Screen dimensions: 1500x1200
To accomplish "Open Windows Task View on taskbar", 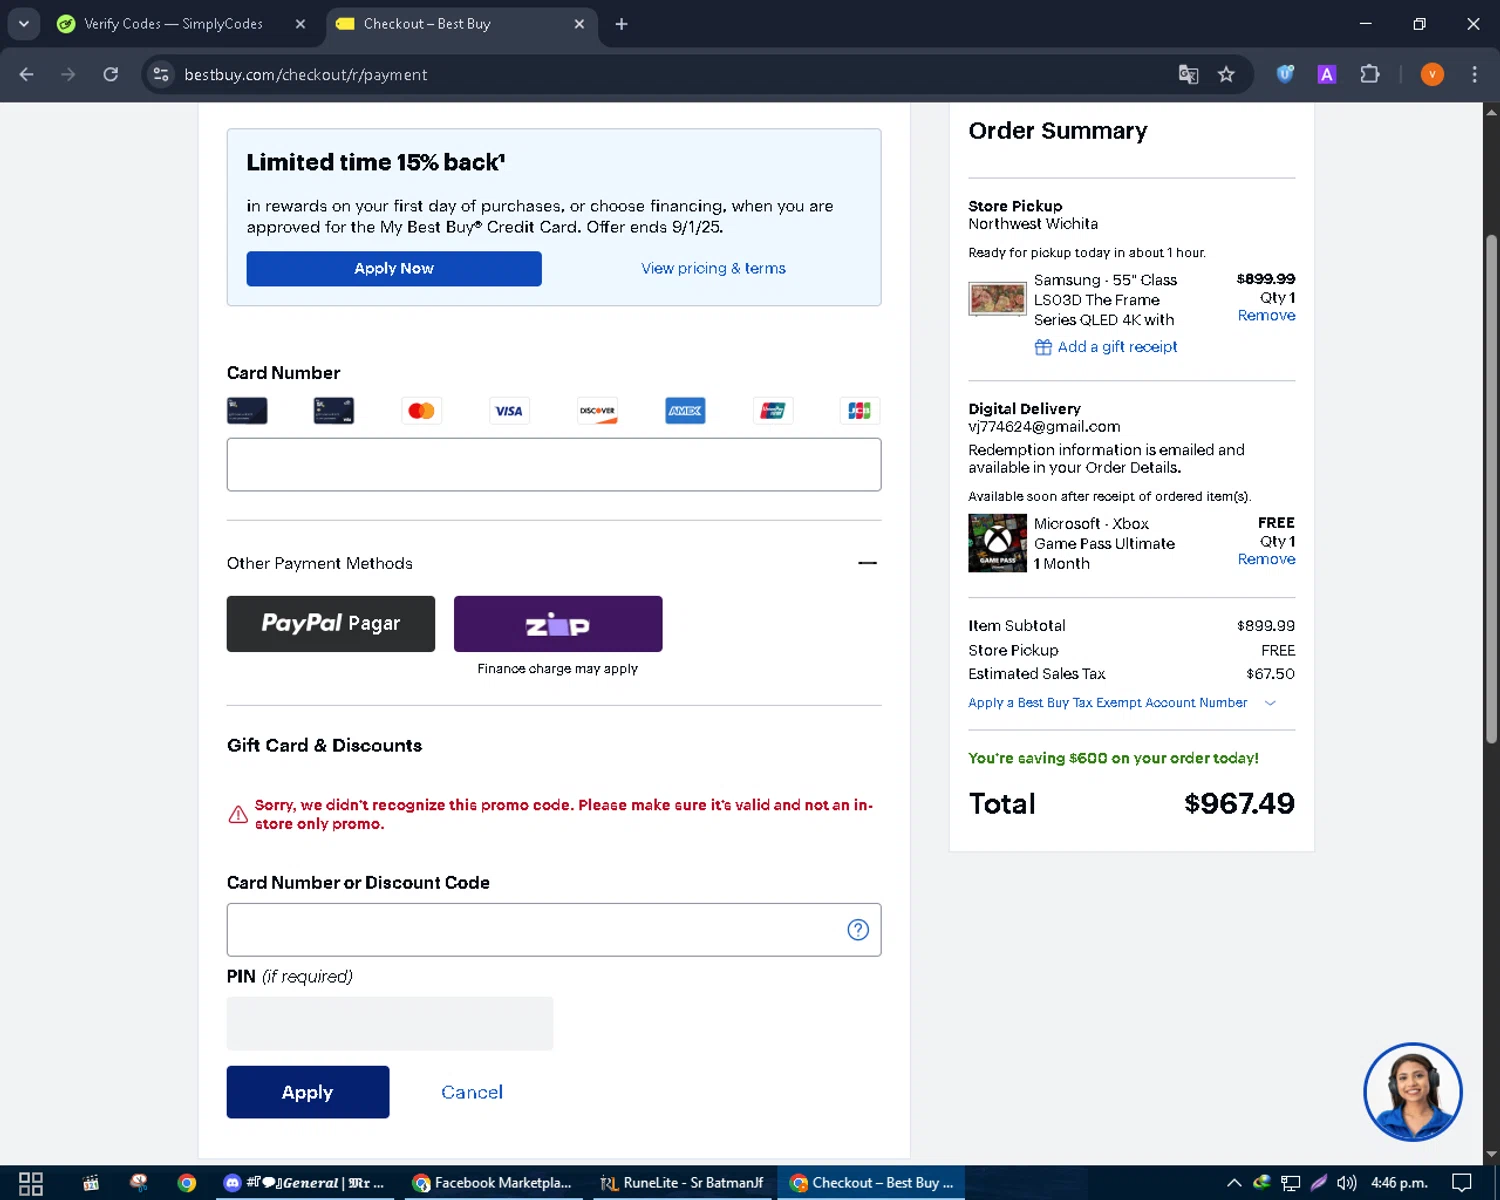I will tap(31, 1183).
